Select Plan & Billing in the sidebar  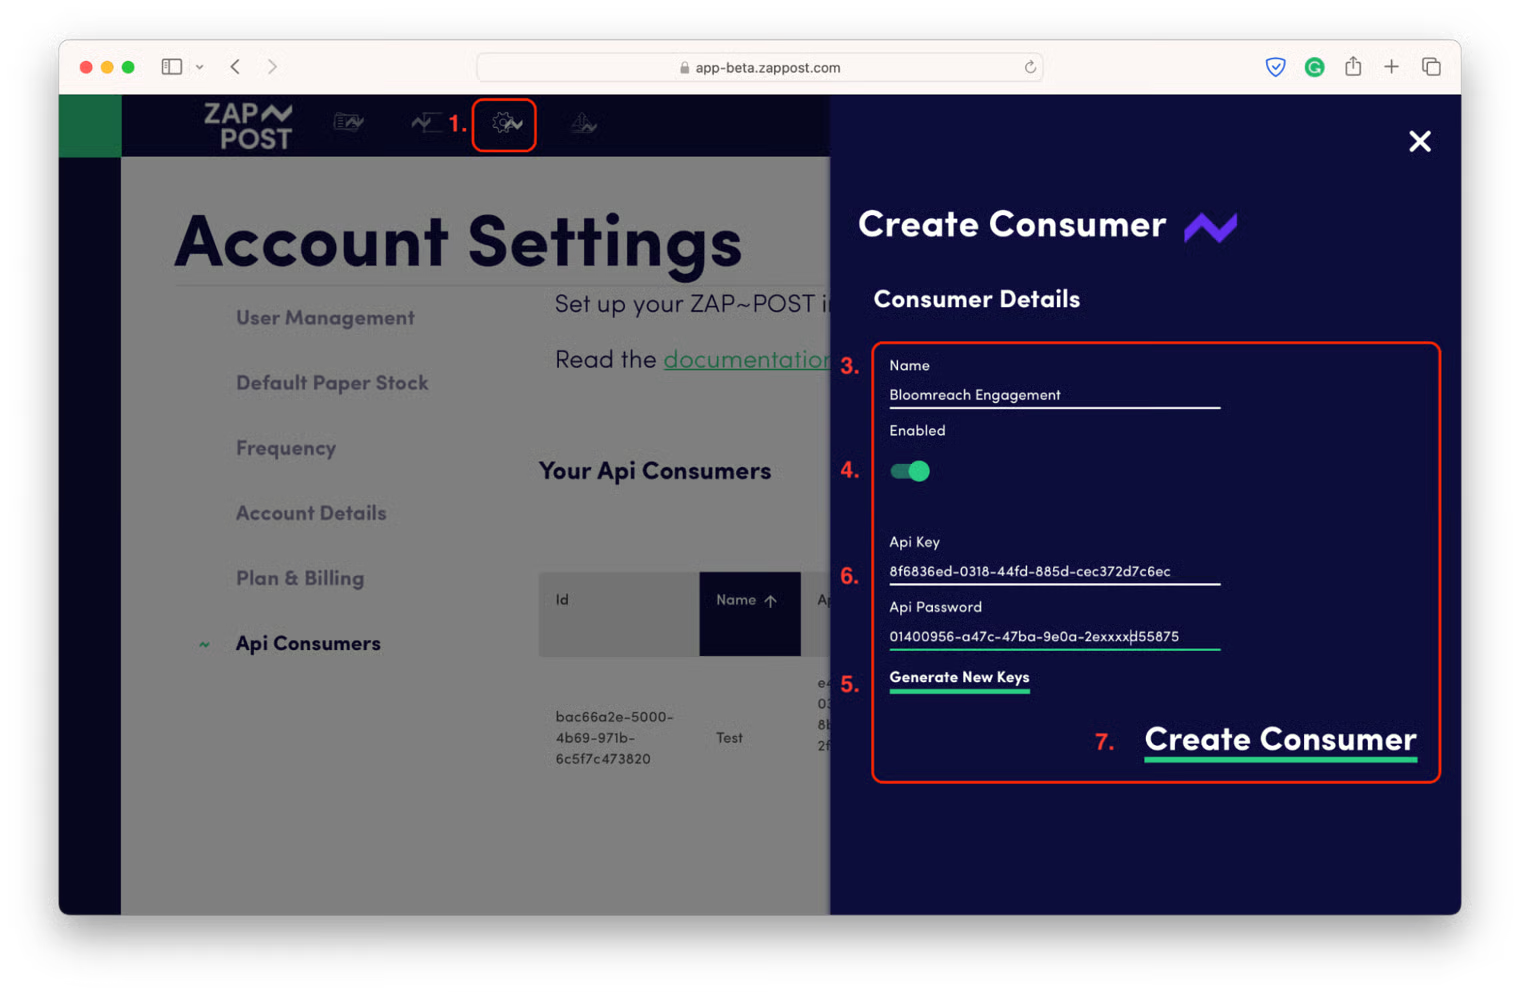(299, 577)
